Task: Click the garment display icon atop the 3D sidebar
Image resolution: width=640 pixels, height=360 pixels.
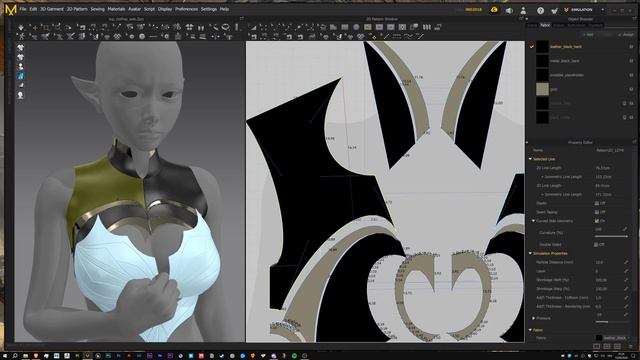Action: point(20,48)
